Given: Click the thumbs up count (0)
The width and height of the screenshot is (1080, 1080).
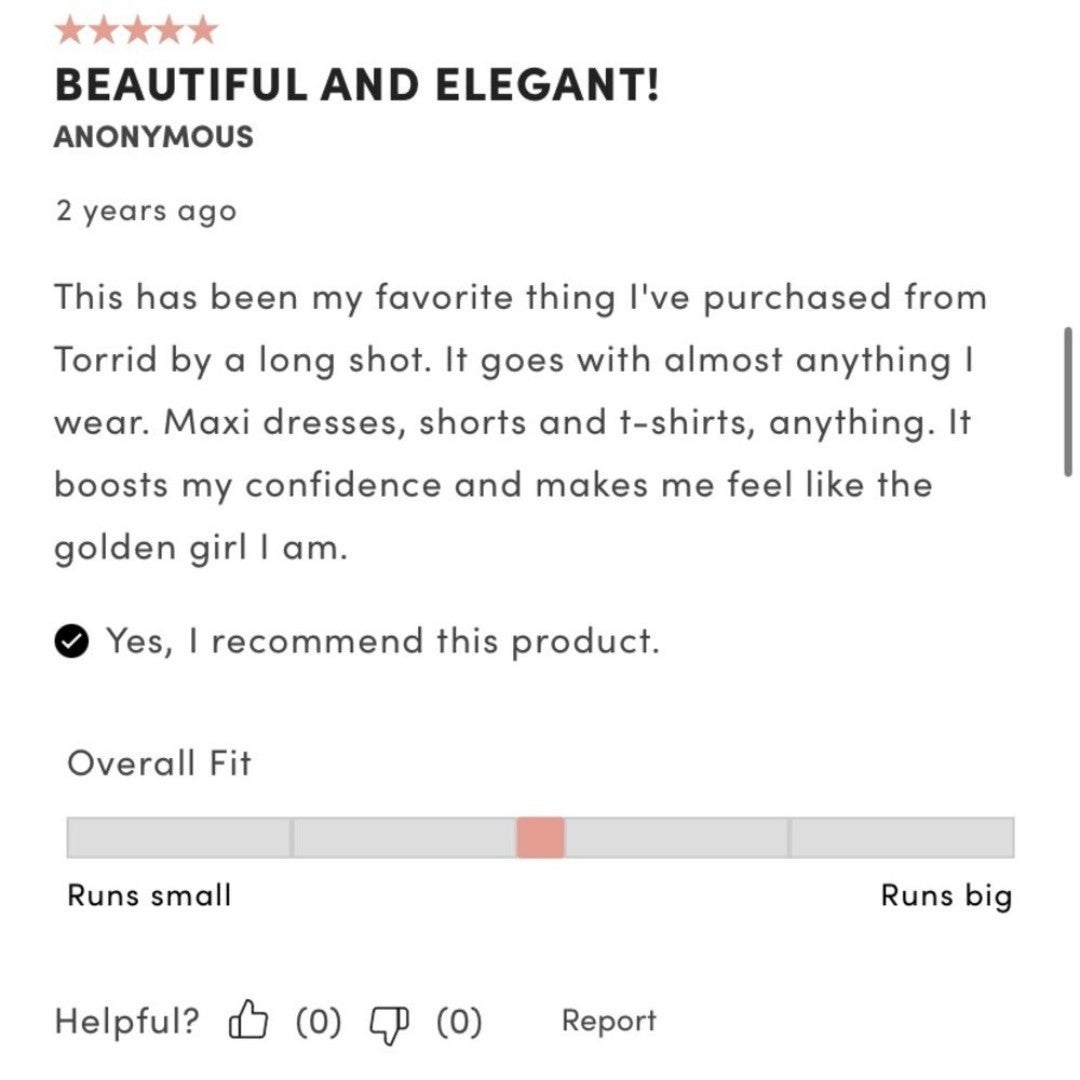Looking at the screenshot, I should point(318,1021).
